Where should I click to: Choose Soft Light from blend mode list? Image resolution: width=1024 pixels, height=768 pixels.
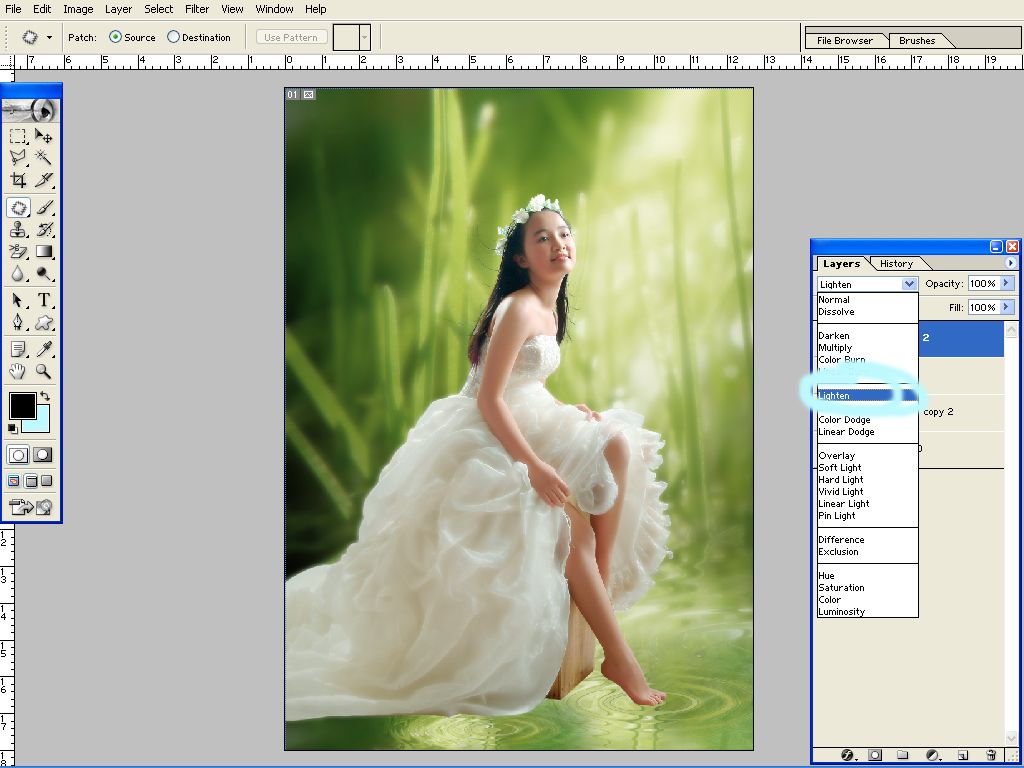tap(840, 468)
